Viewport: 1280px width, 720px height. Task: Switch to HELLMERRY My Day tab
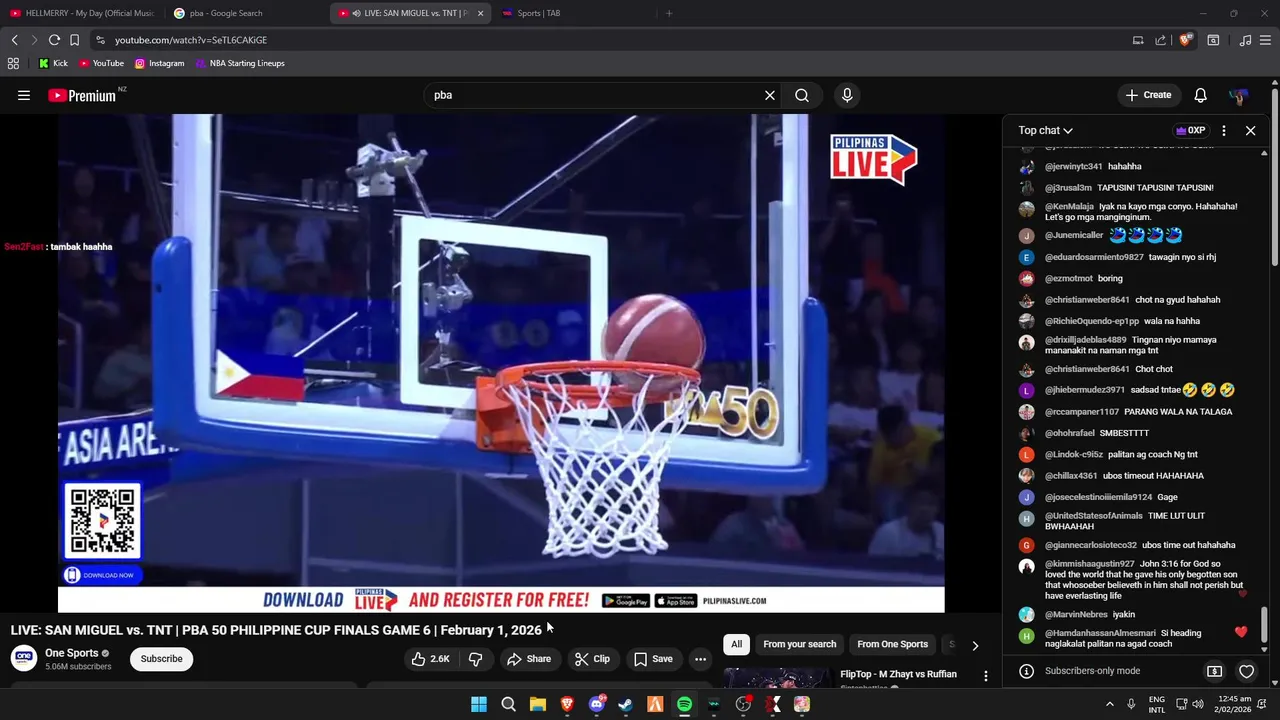click(82, 13)
